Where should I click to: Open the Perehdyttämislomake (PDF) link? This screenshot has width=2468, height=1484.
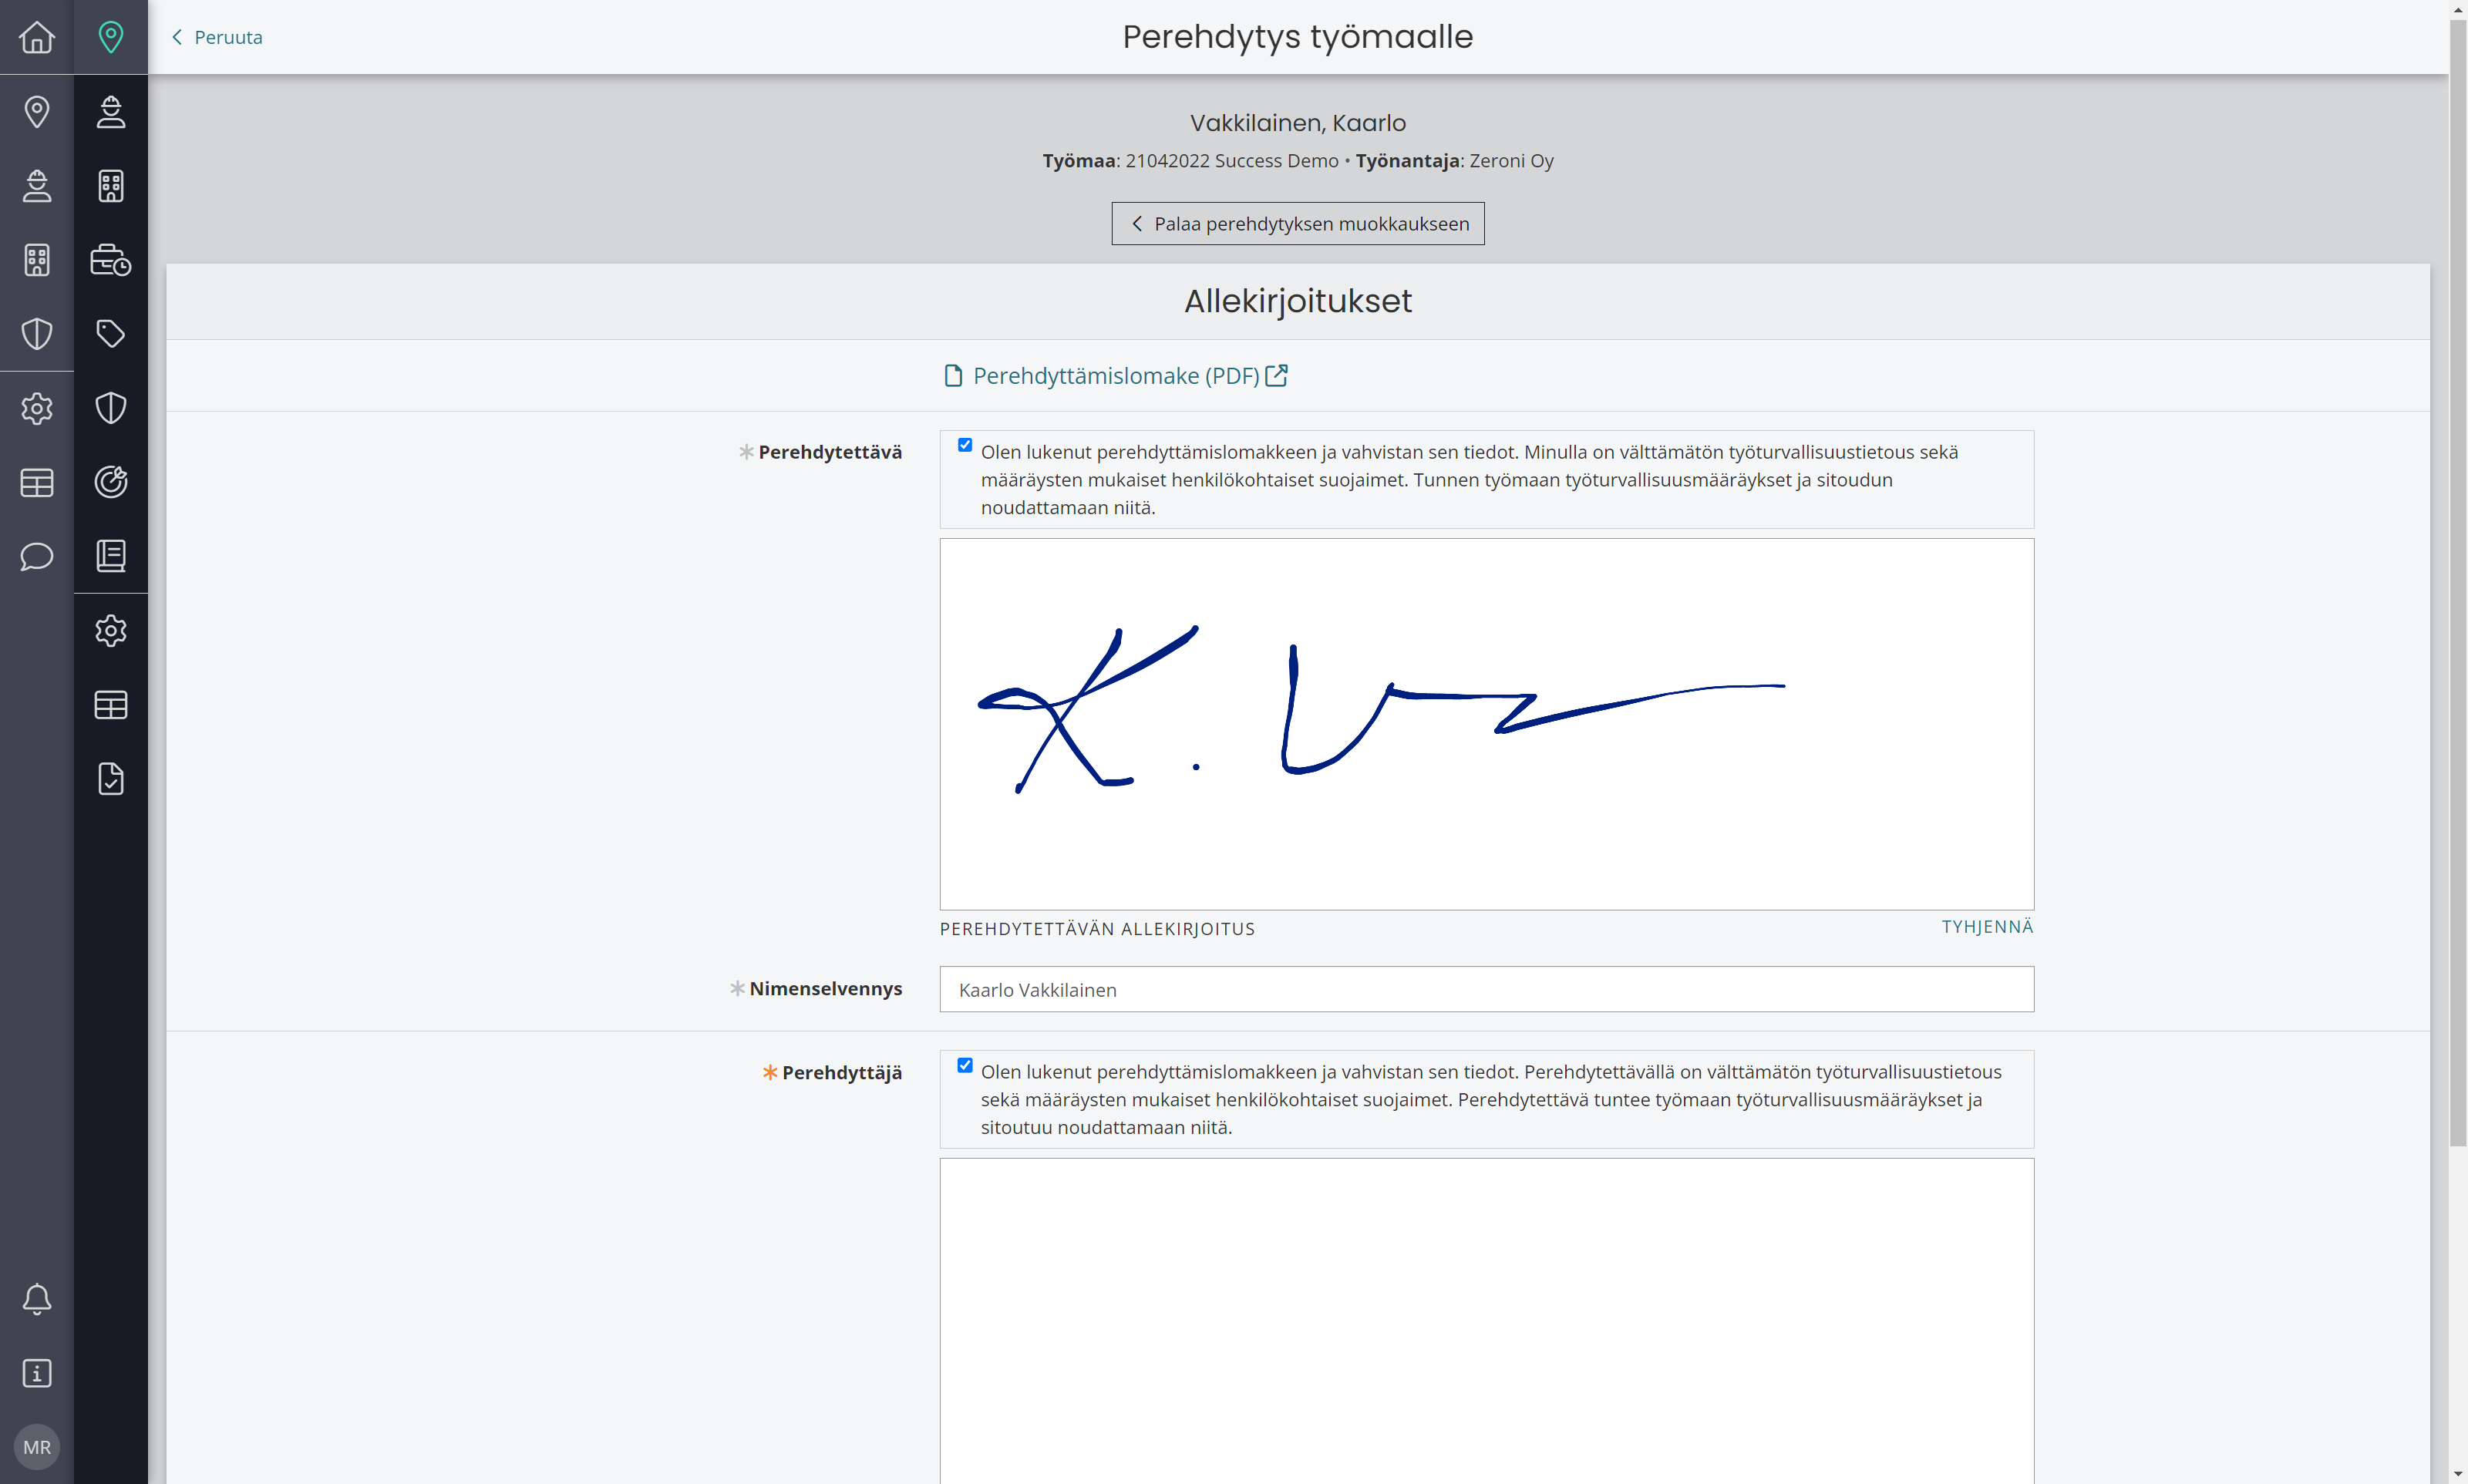[1116, 375]
